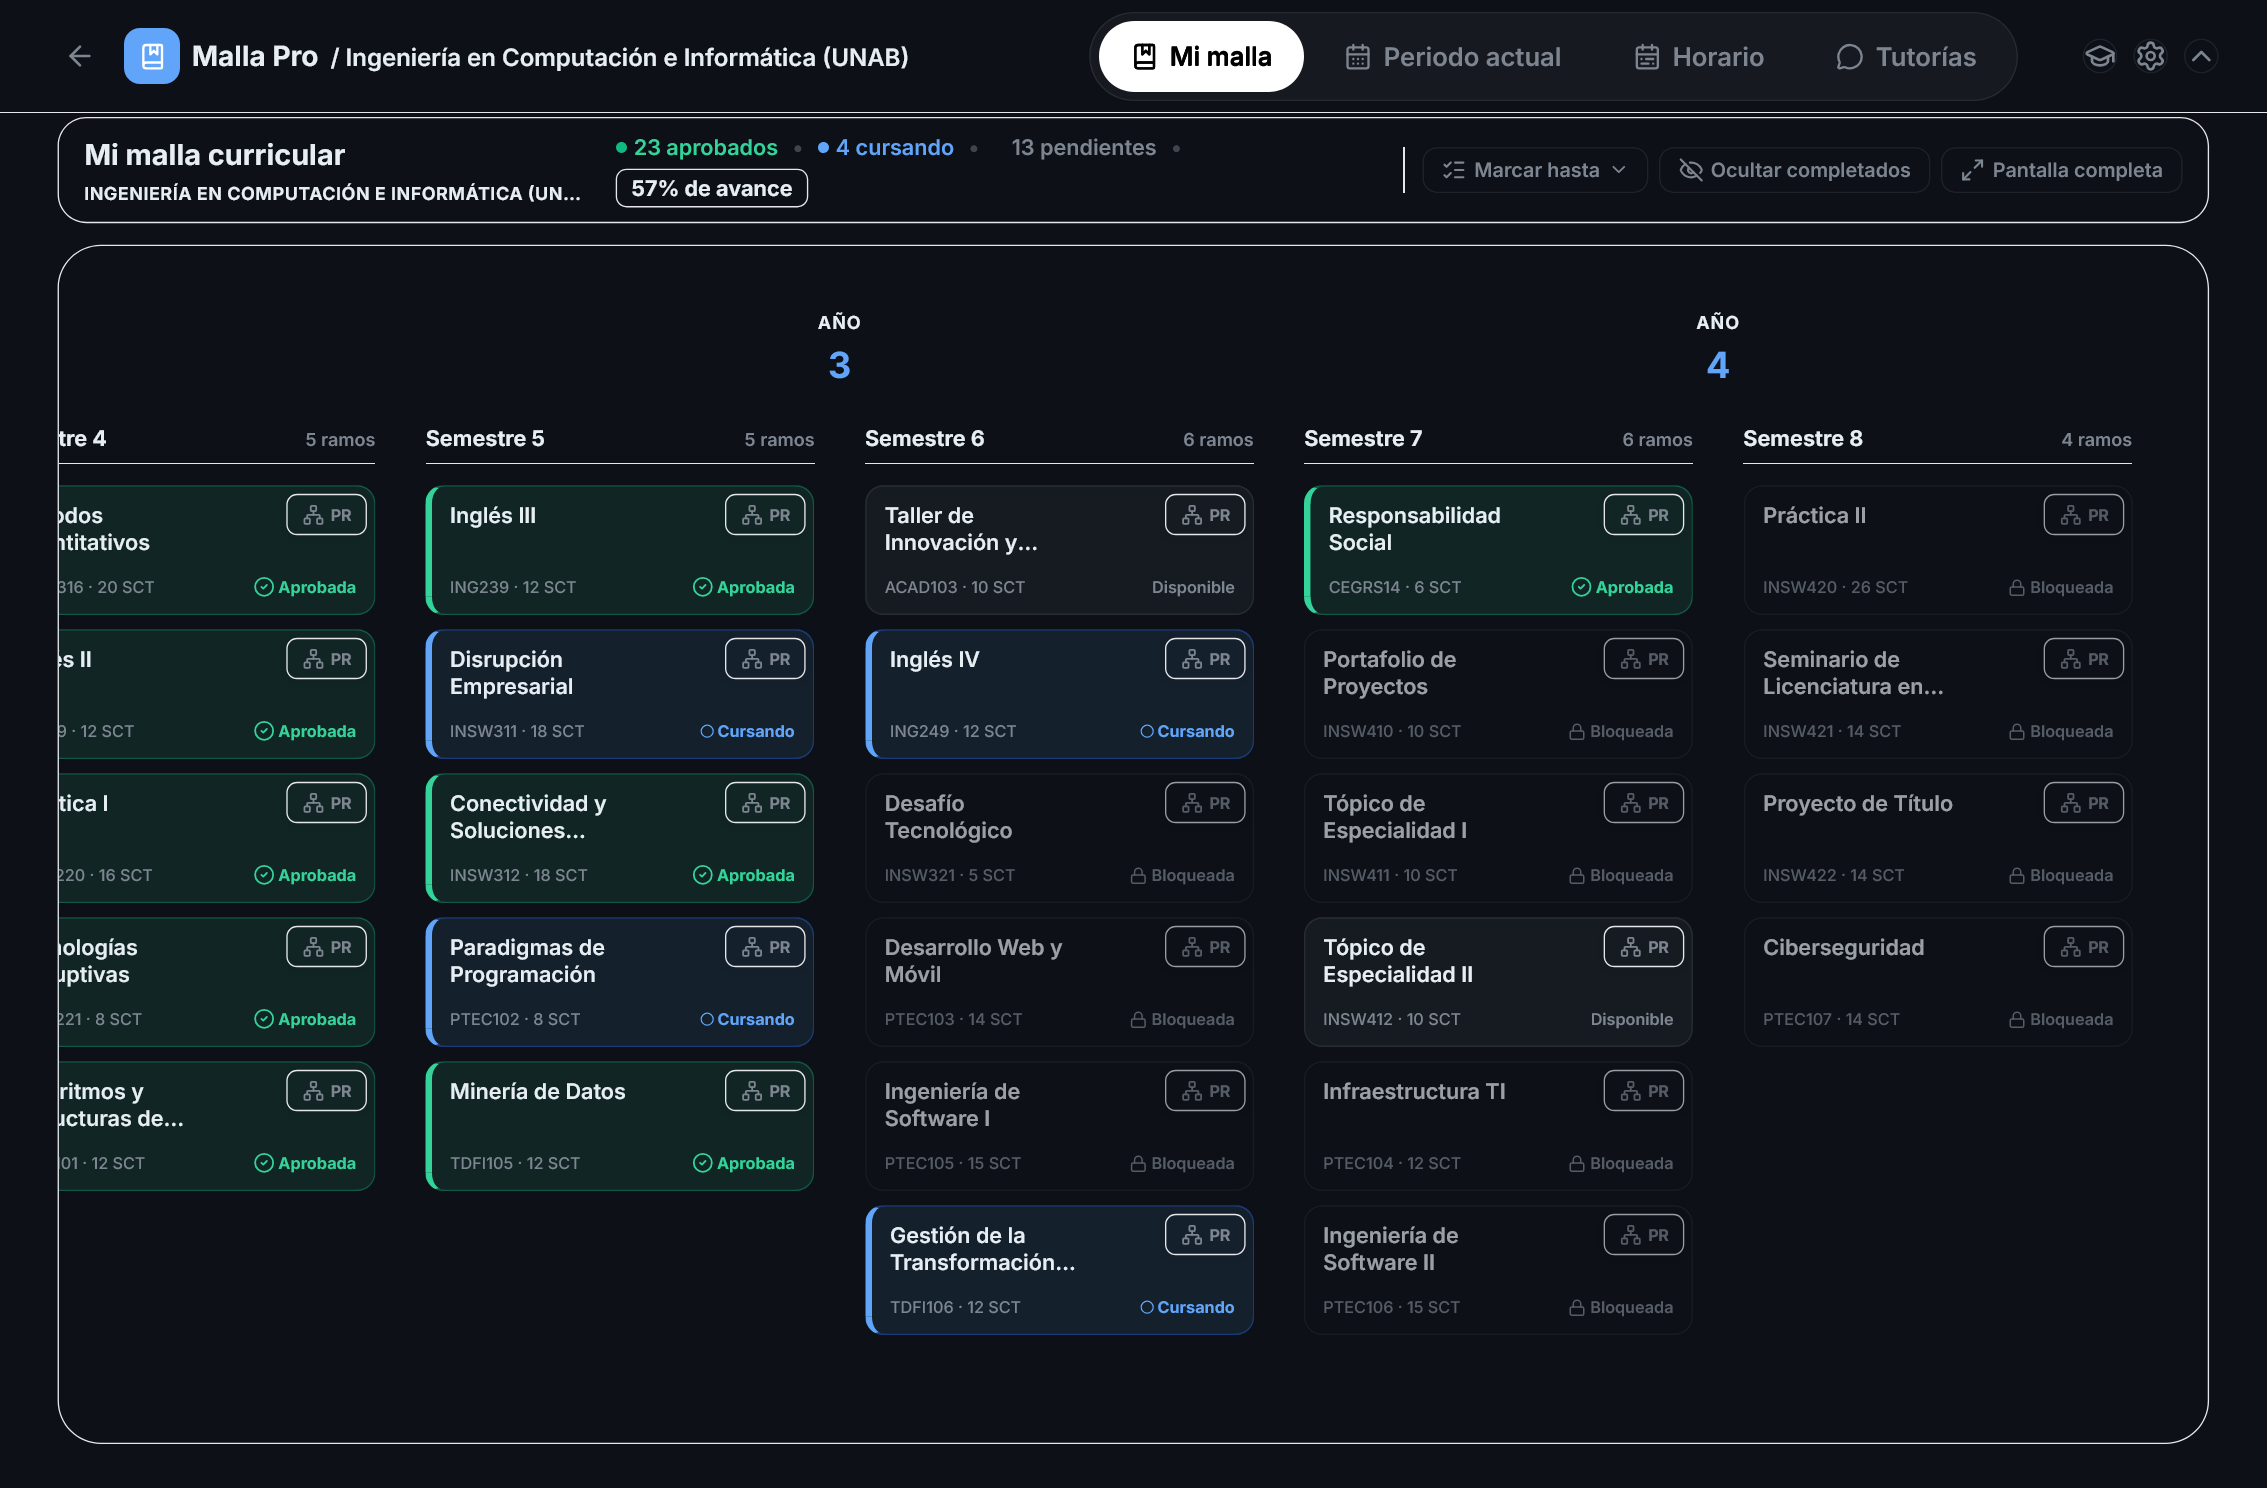Viewport: 2268px width, 1488px height.
Task: Click the Malla Pro logo icon
Action: (152, 57)
